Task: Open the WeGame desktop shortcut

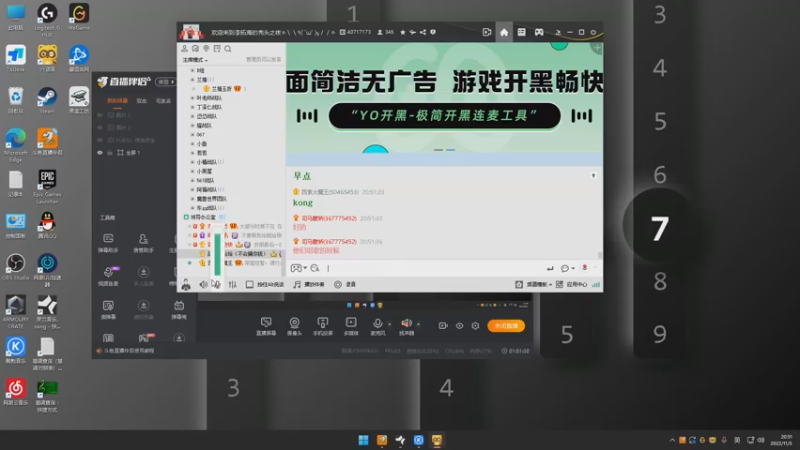Action: pyautogui.click(x=79, y=17)
